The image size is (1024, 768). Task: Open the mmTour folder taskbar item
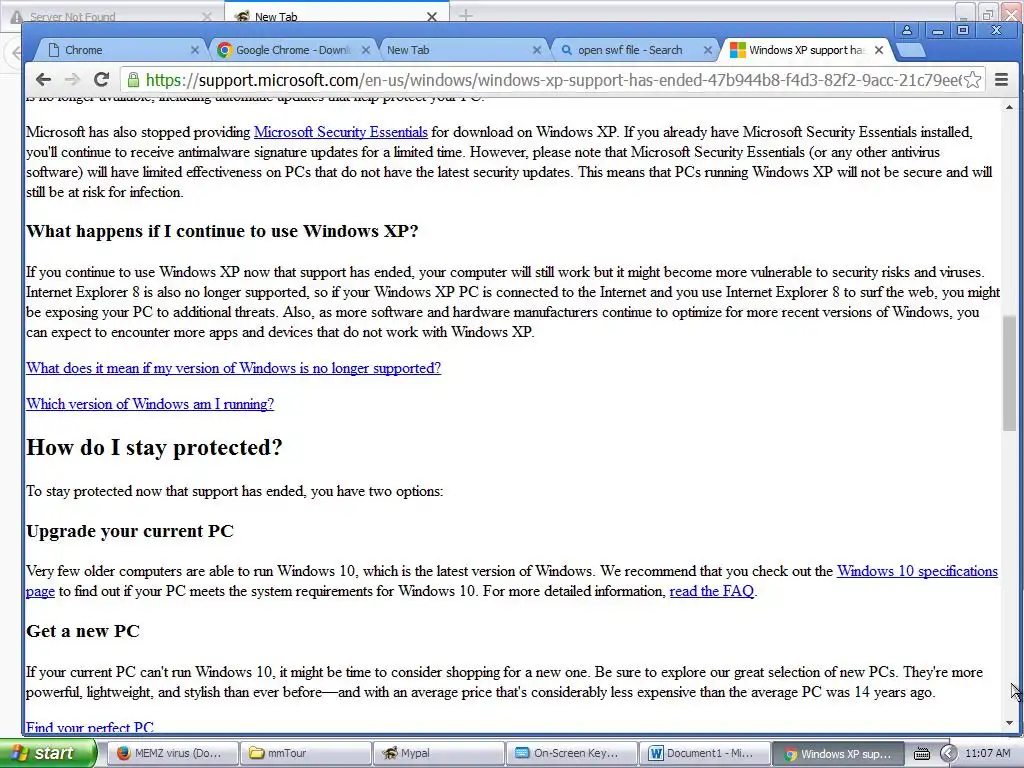(305, 753)
